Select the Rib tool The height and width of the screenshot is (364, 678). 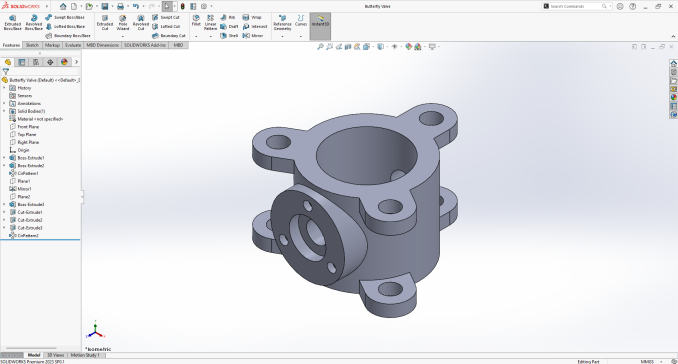coord(227,17)
